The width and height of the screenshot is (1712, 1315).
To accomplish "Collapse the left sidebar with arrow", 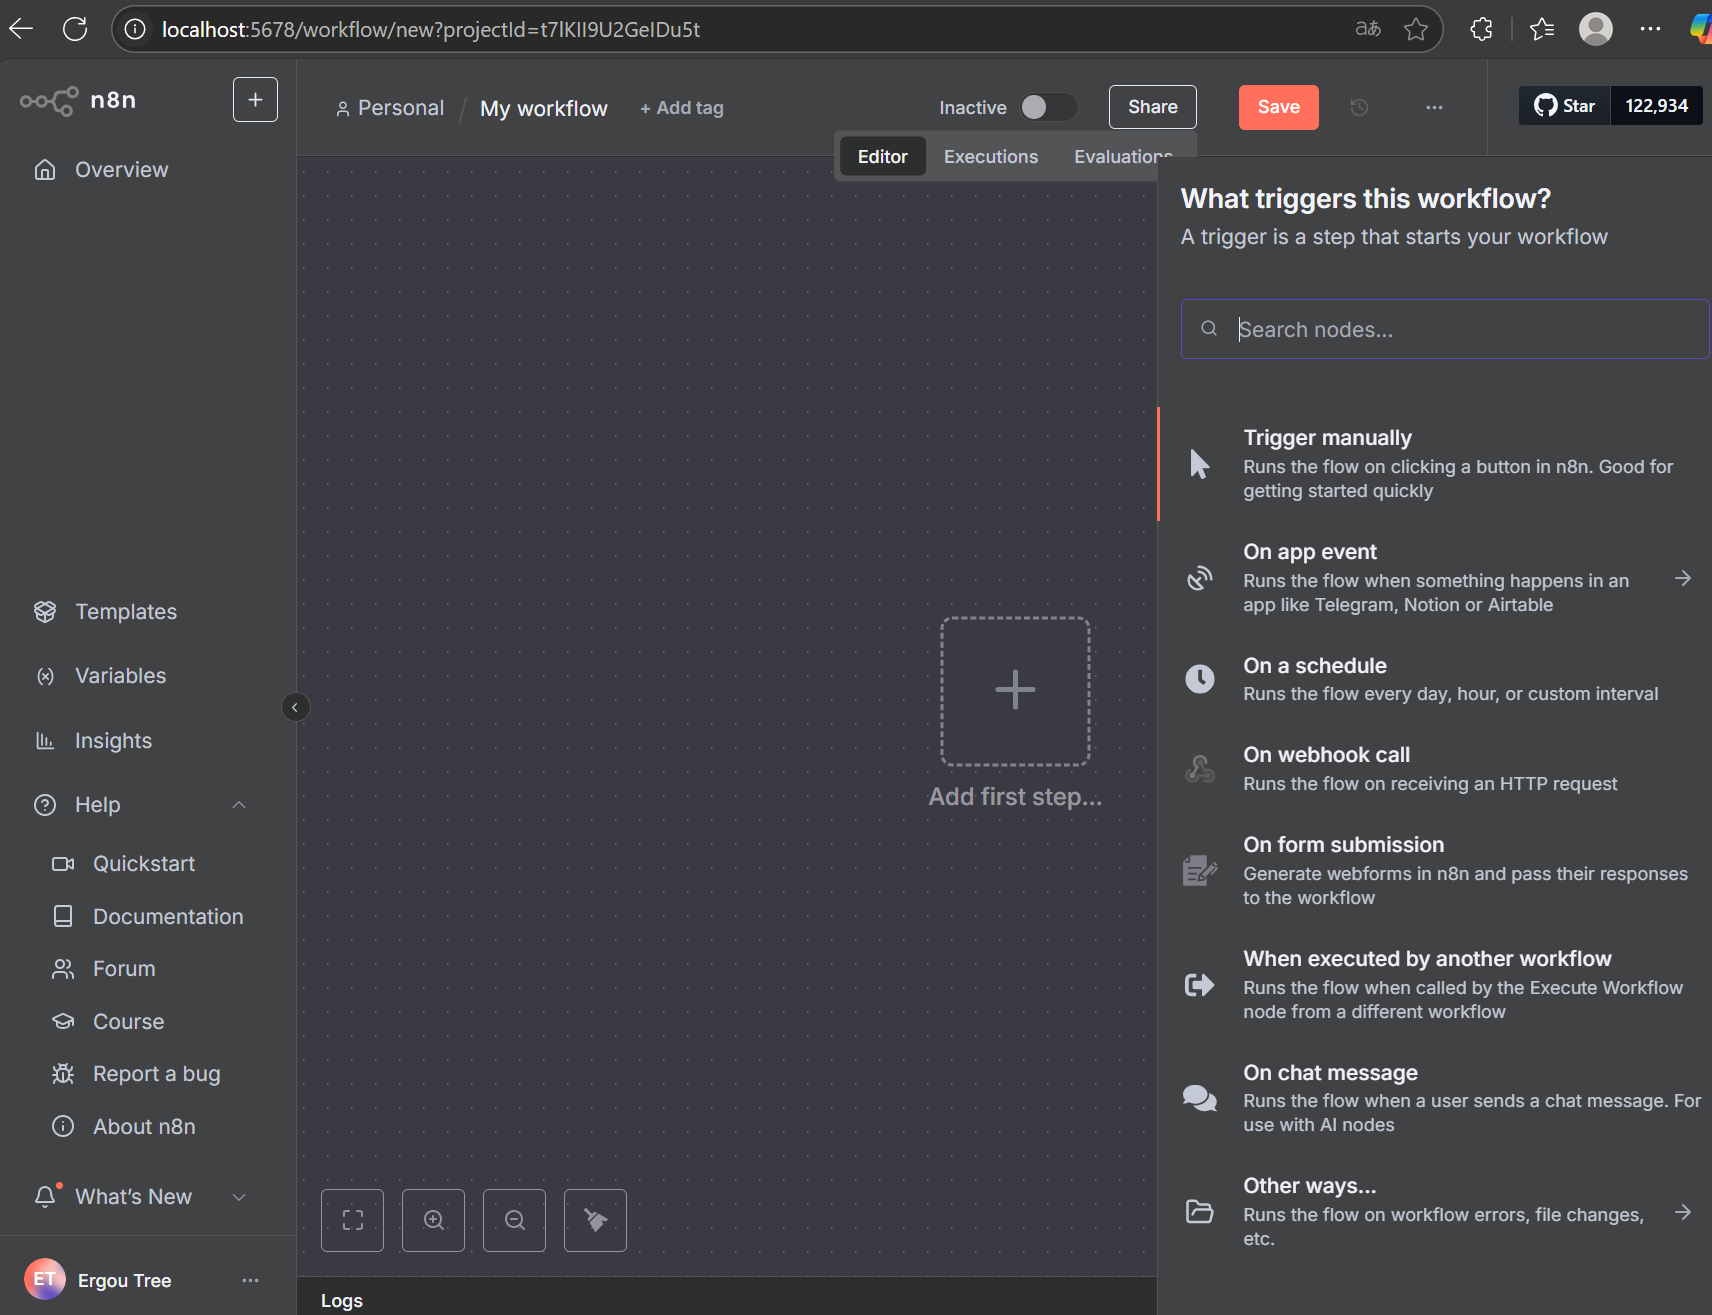I will click(295, 708).
